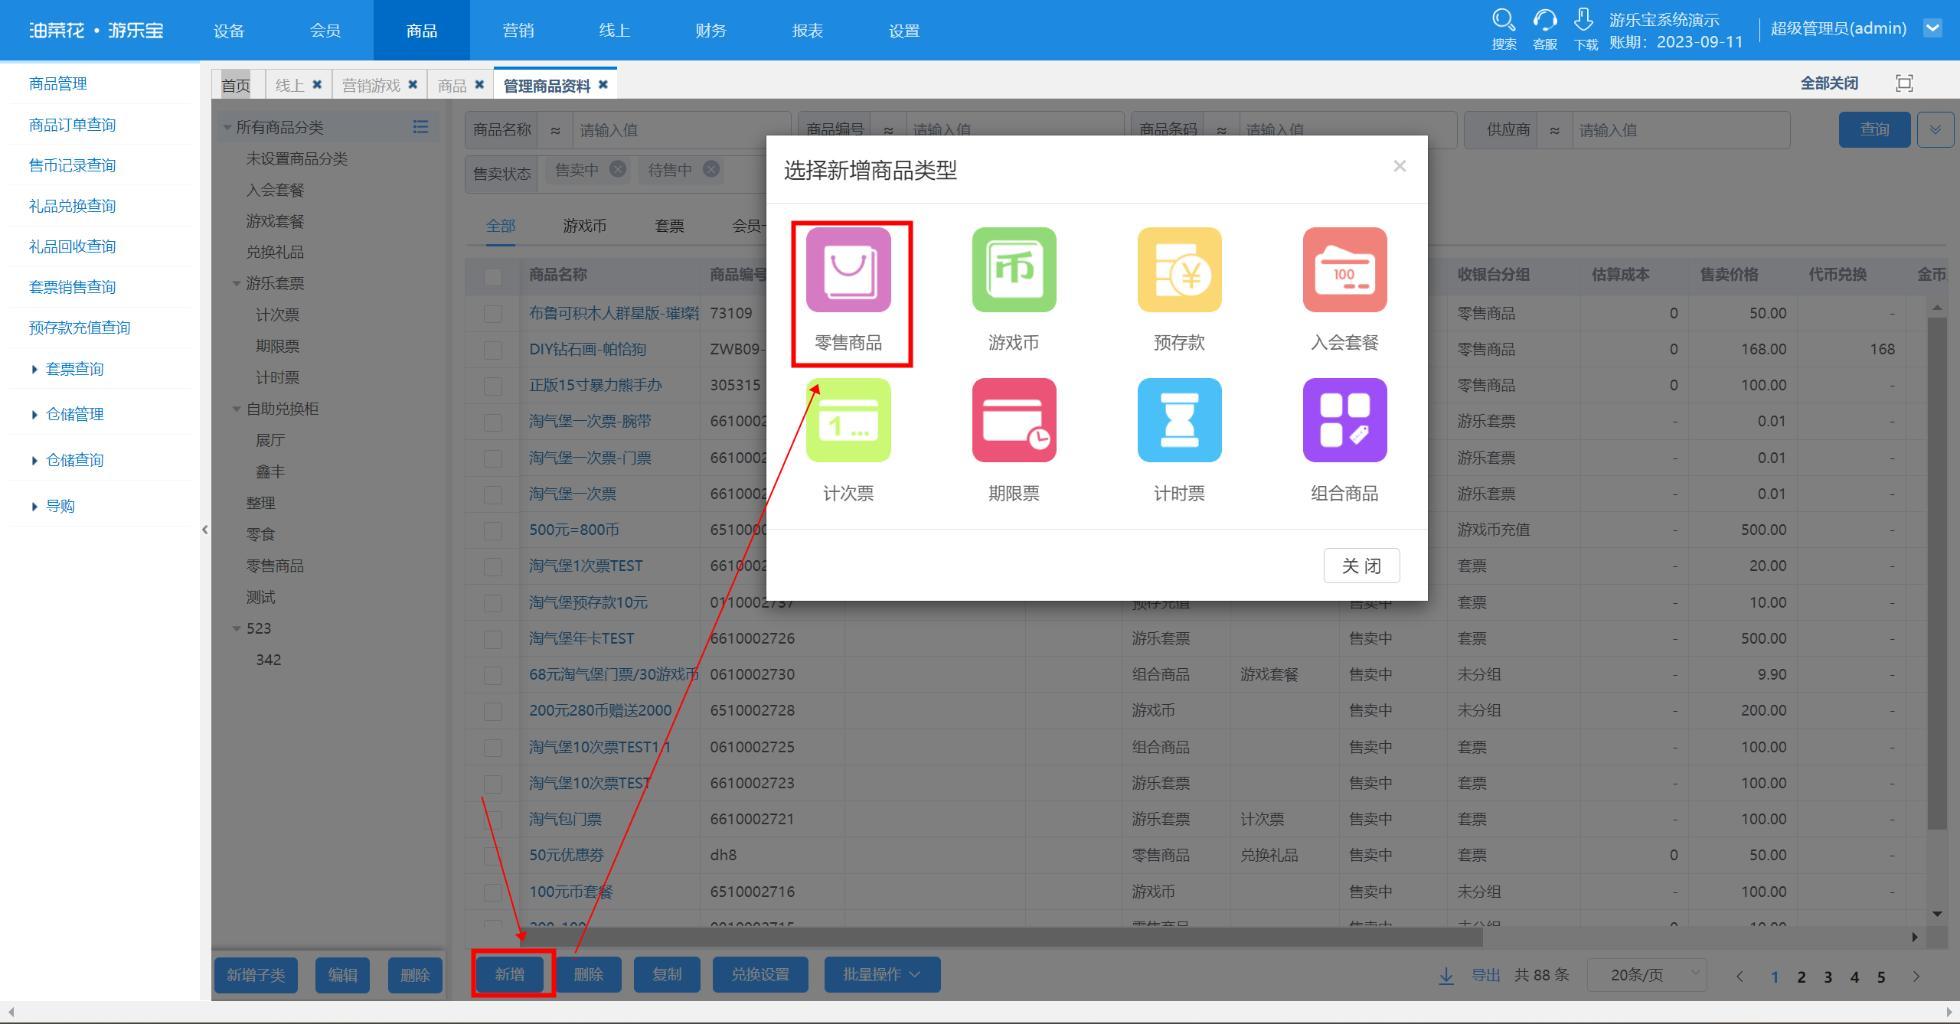
Task: Close the 商品 tab with its X
Action: tap(479, 85)
